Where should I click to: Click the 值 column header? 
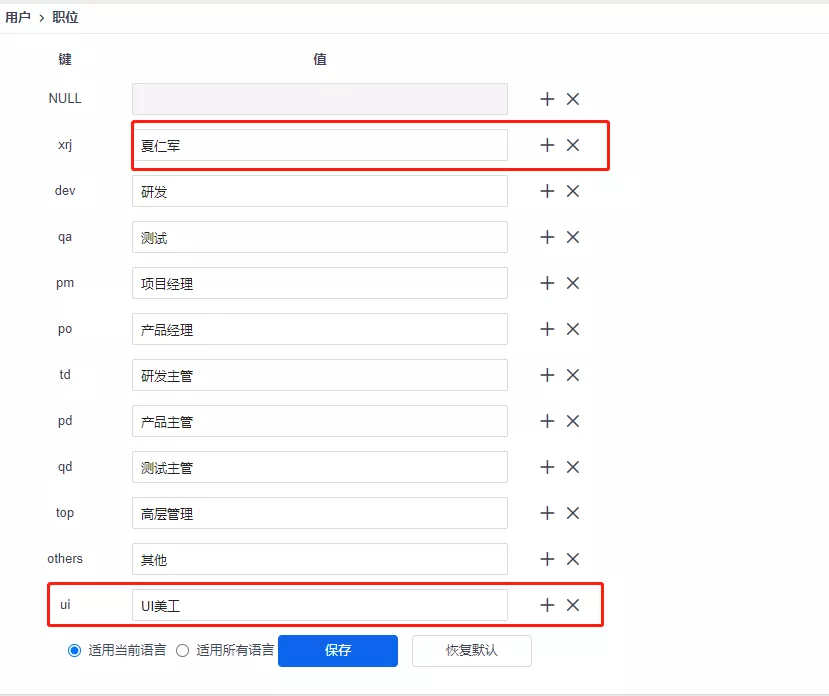(320, 59)
